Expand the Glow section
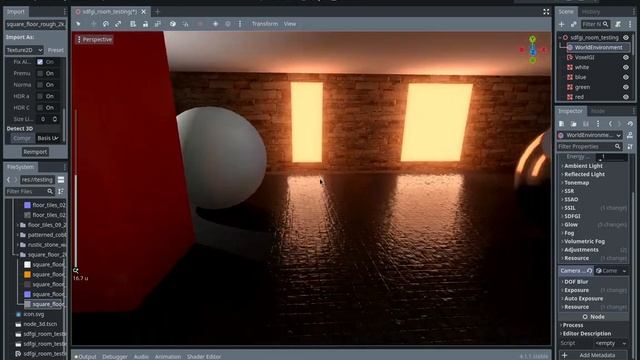The height and width of the screenshot is (360, 640). 571,224
